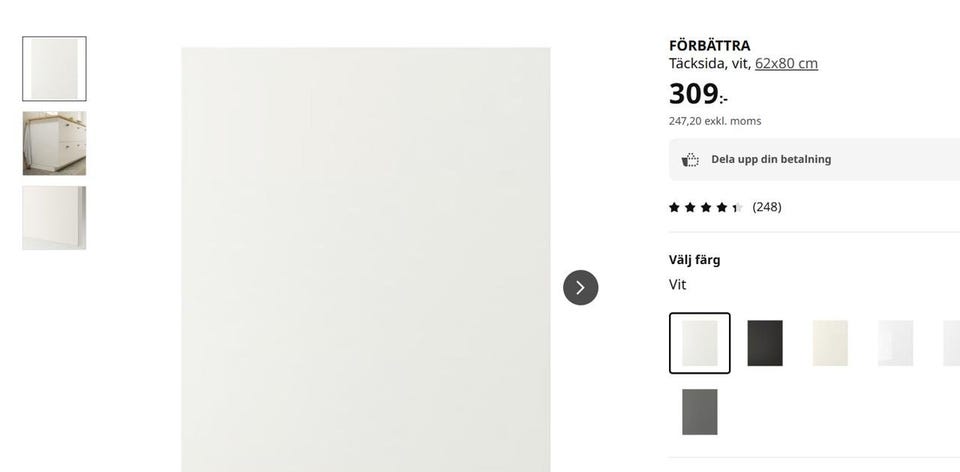Click the Välj färg heading
This screenshot has width=960, height=472.
tap(694, 260)
